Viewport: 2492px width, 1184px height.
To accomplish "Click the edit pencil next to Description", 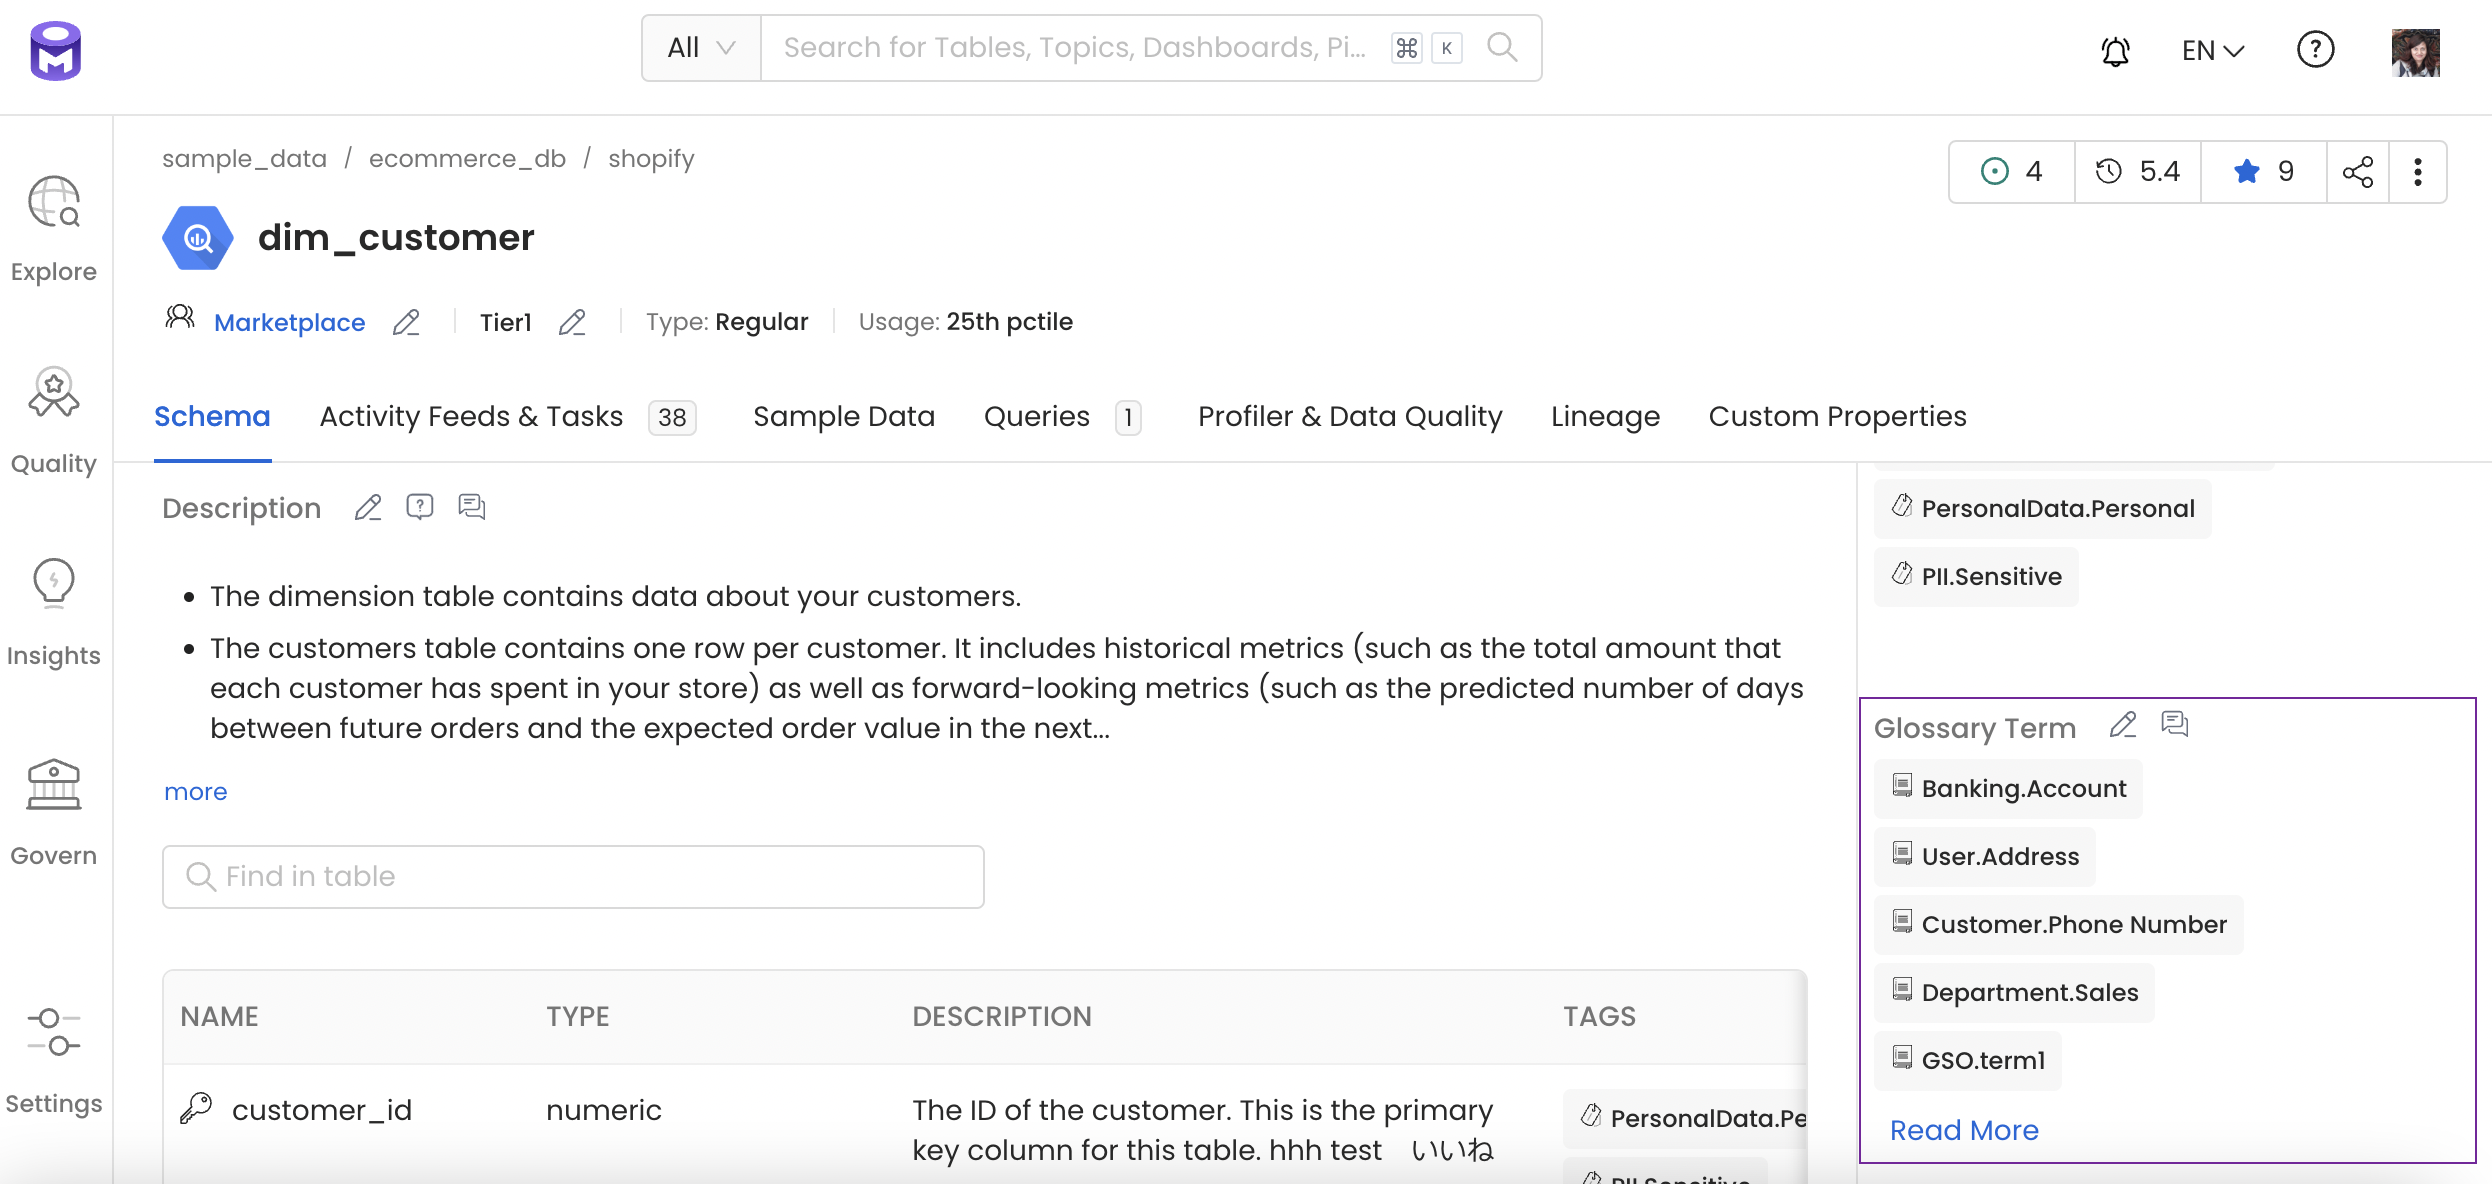I will pyautogui.click(x=366, y=507).
